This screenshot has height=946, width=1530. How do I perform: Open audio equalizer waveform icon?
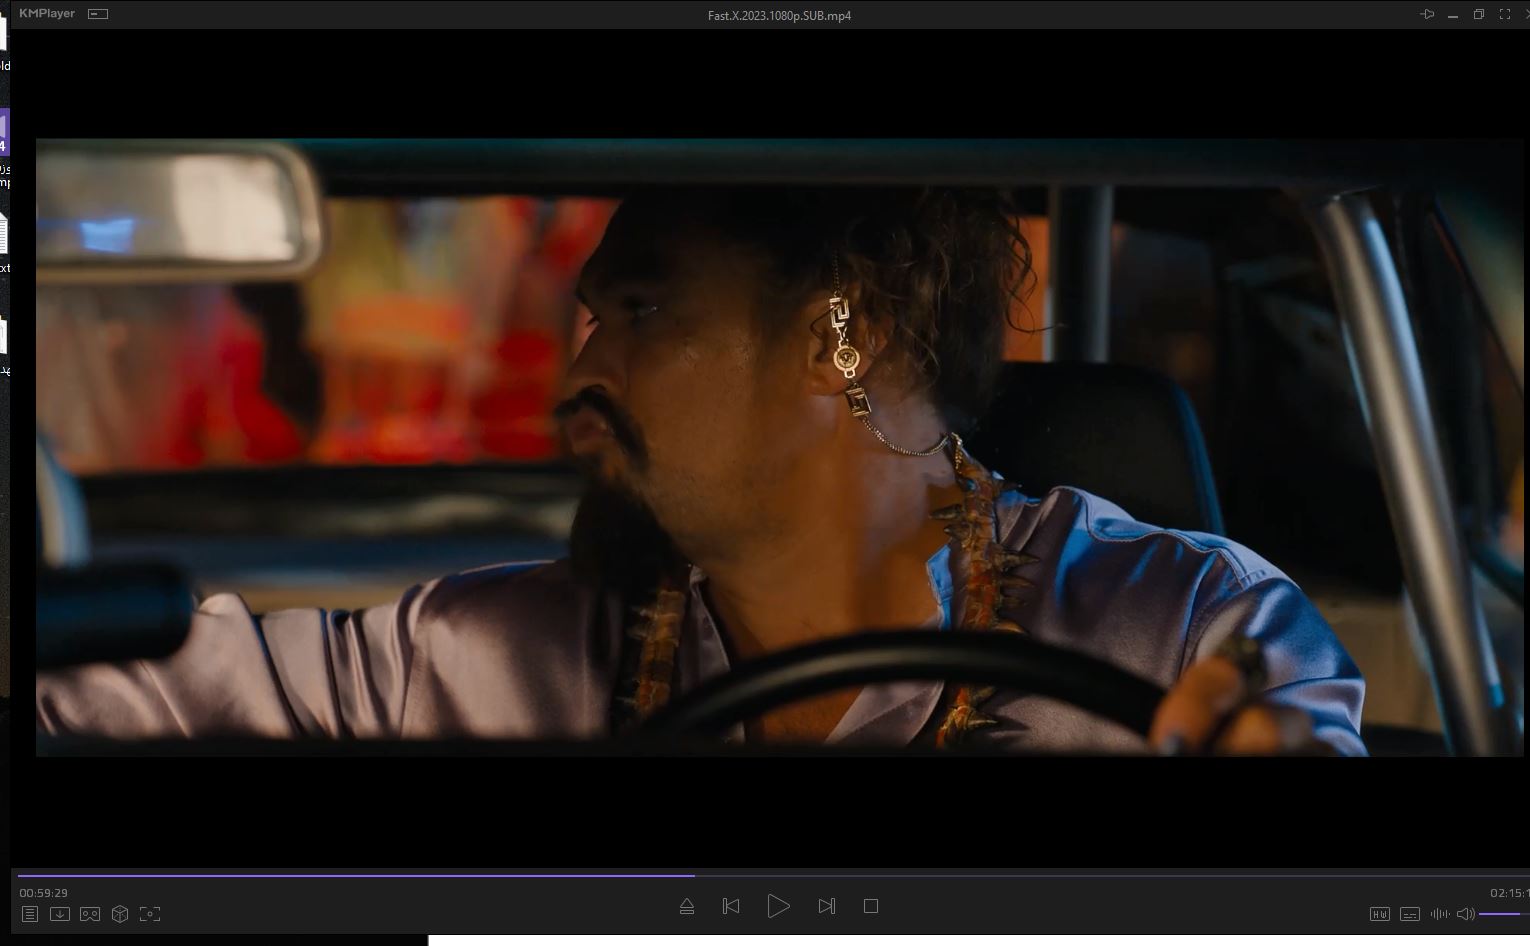coord(1440,914)
